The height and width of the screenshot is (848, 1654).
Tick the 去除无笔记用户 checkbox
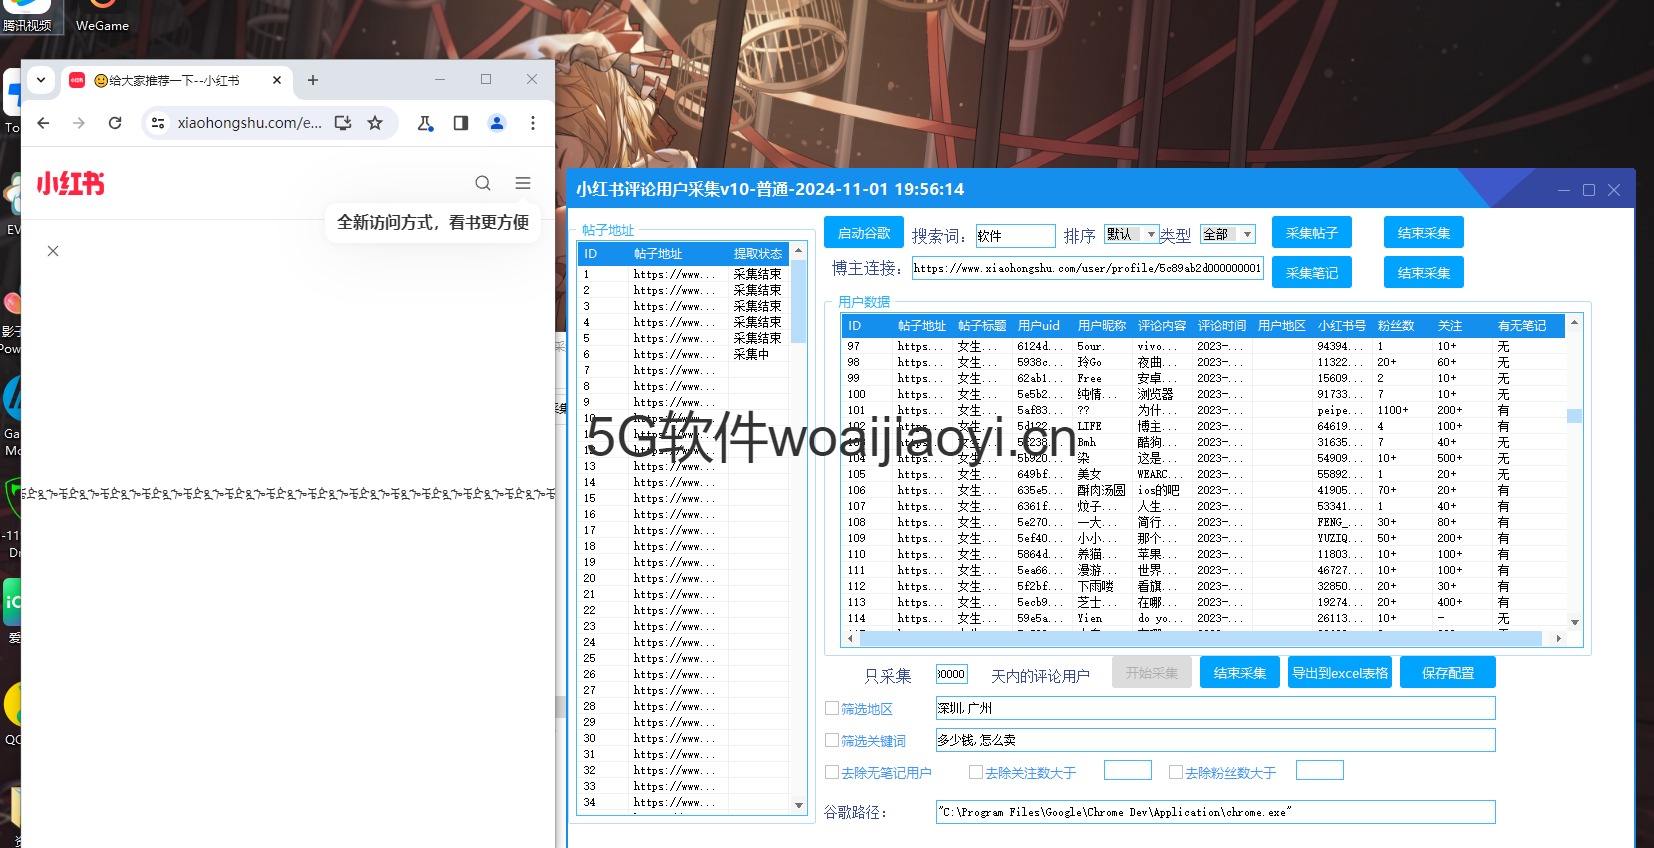click(832, 772)
